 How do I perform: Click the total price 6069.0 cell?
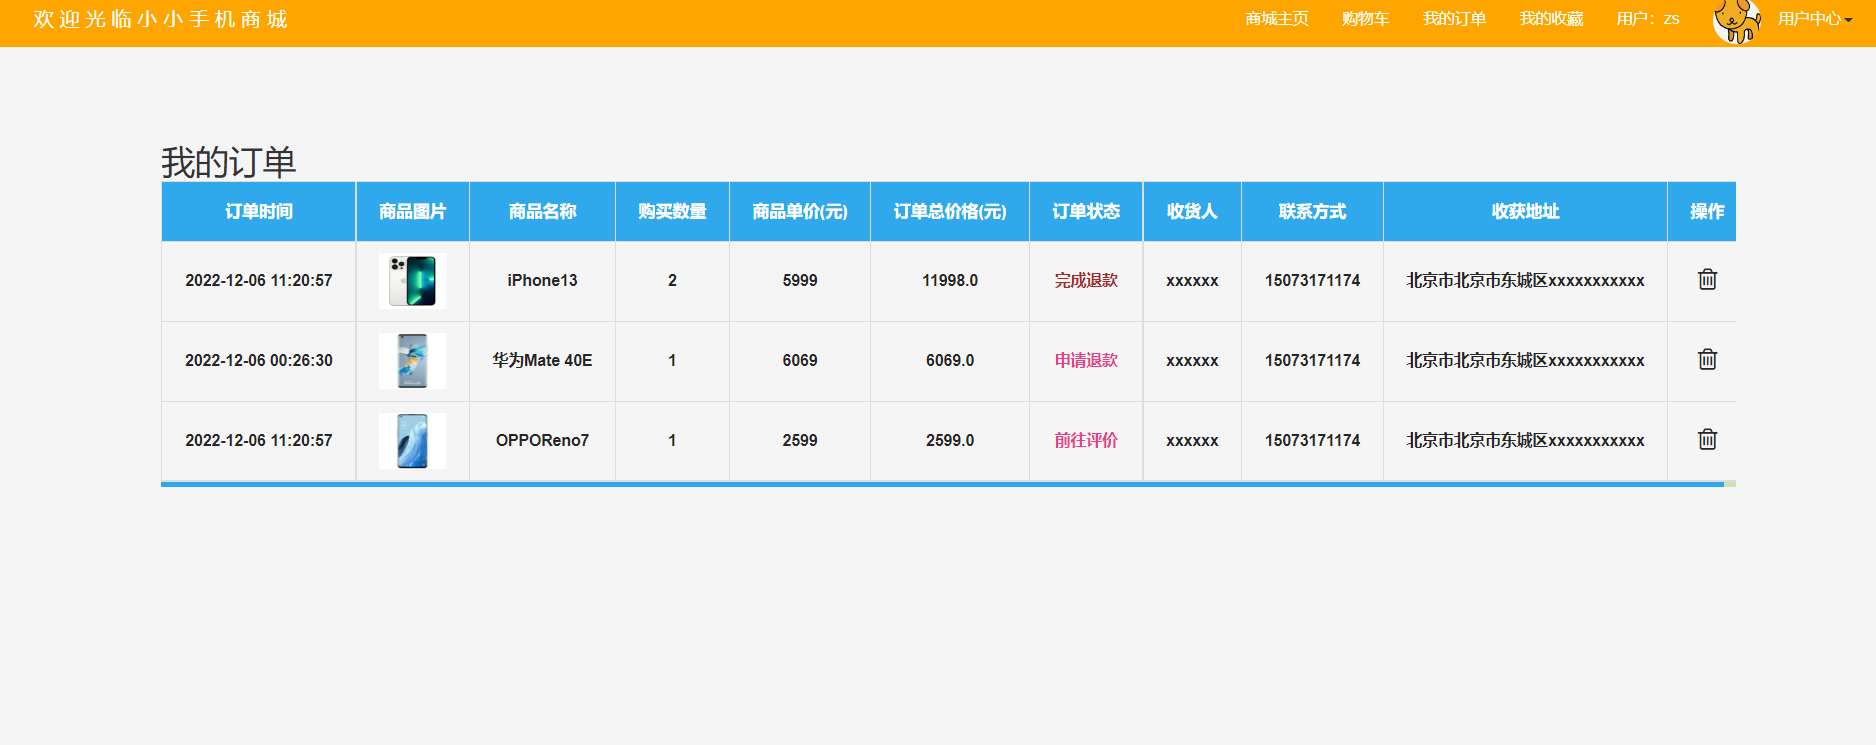pos(950,361)
